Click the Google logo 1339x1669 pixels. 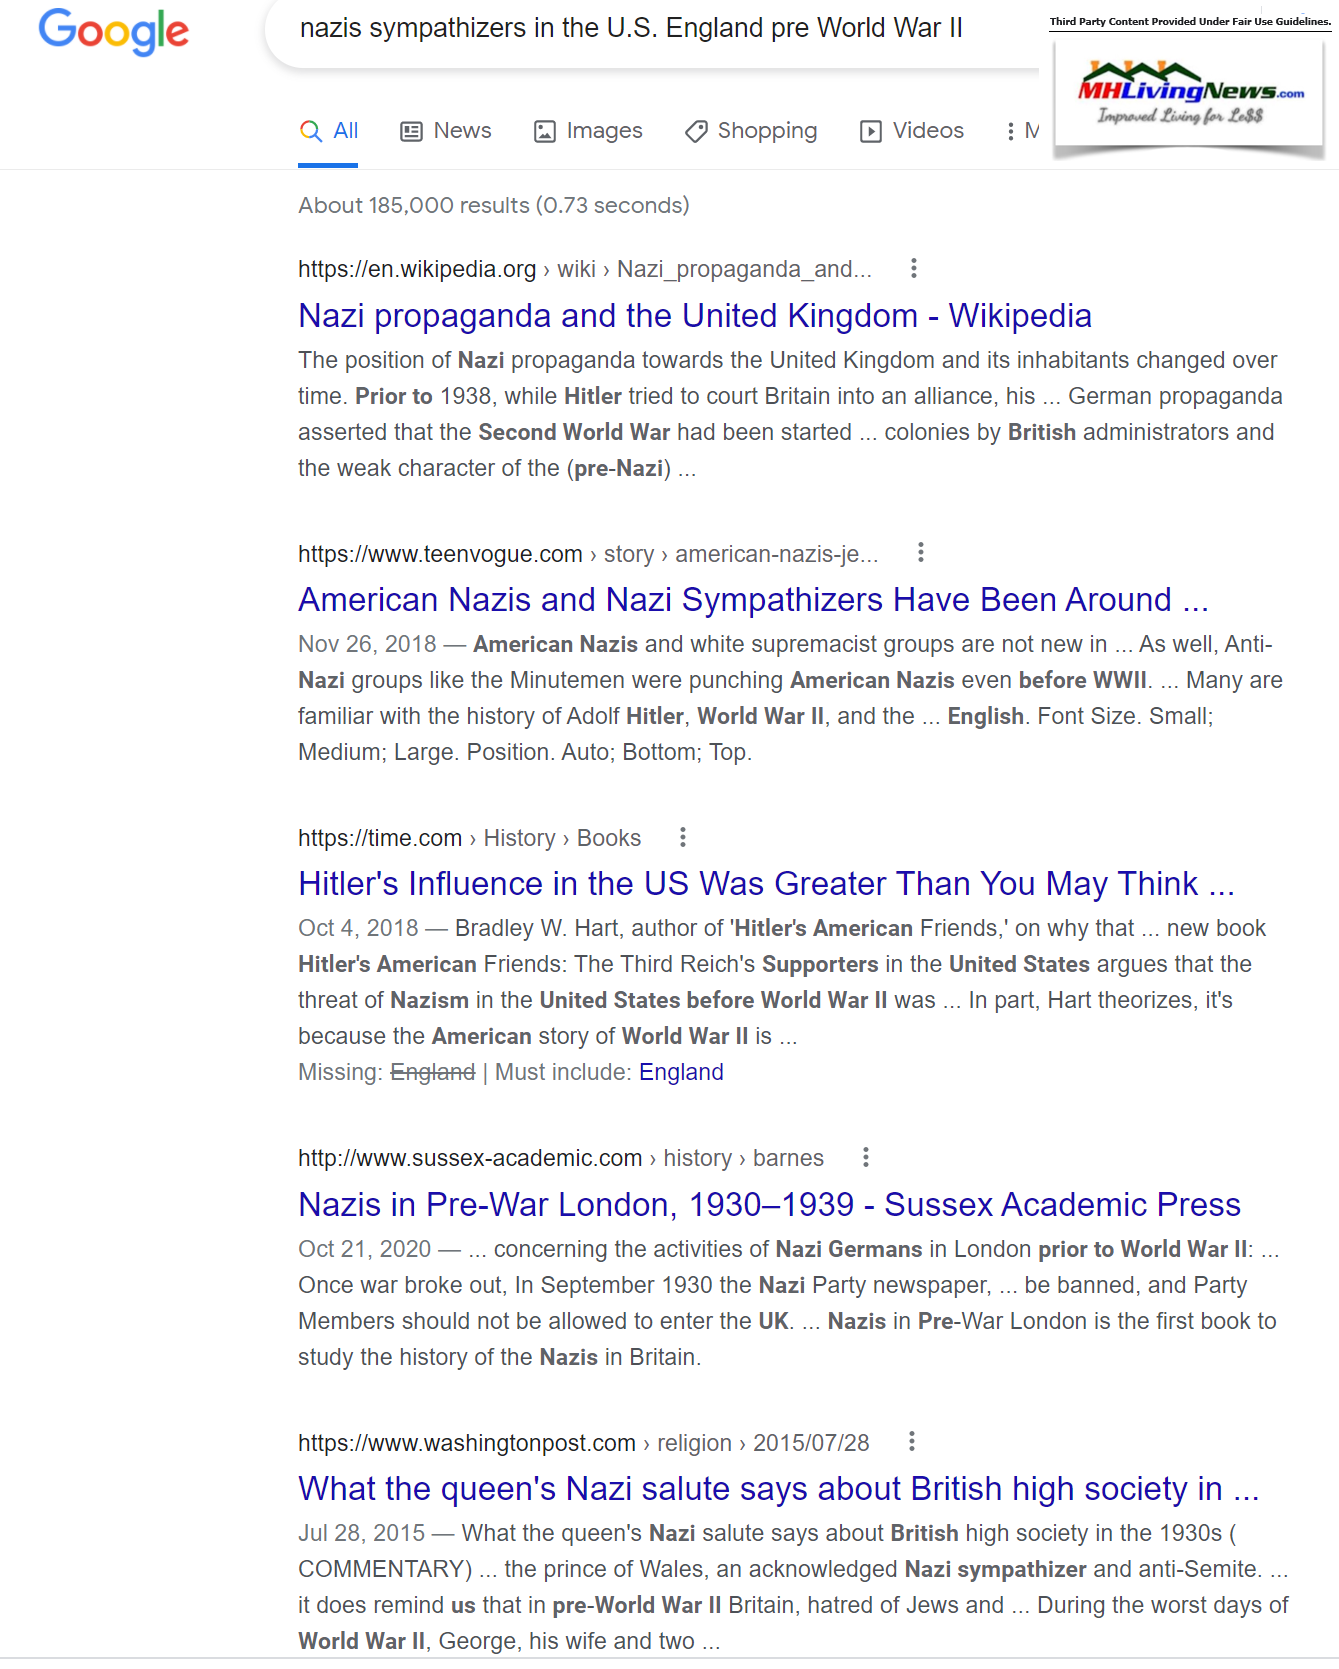coord(113,32)
